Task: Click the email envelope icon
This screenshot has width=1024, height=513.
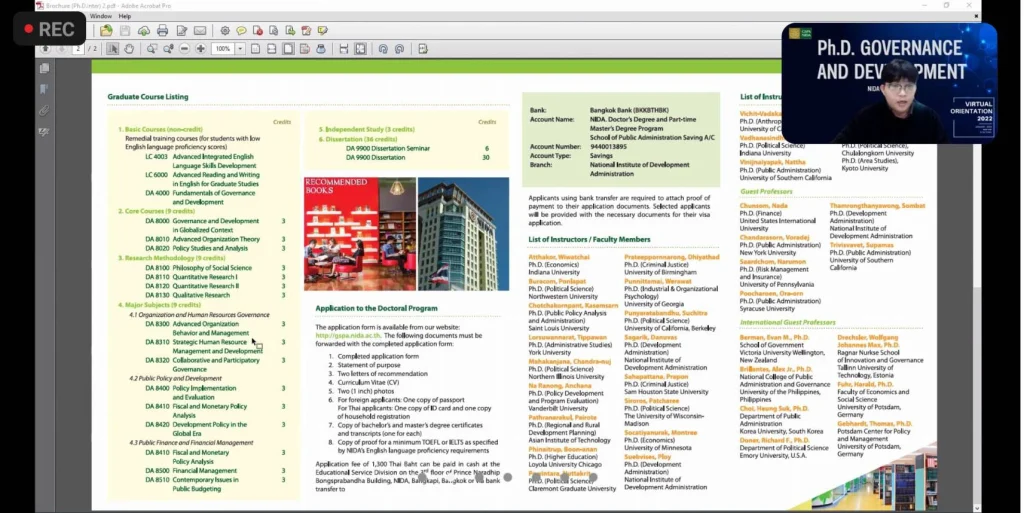Action: [x=200, y=31]
